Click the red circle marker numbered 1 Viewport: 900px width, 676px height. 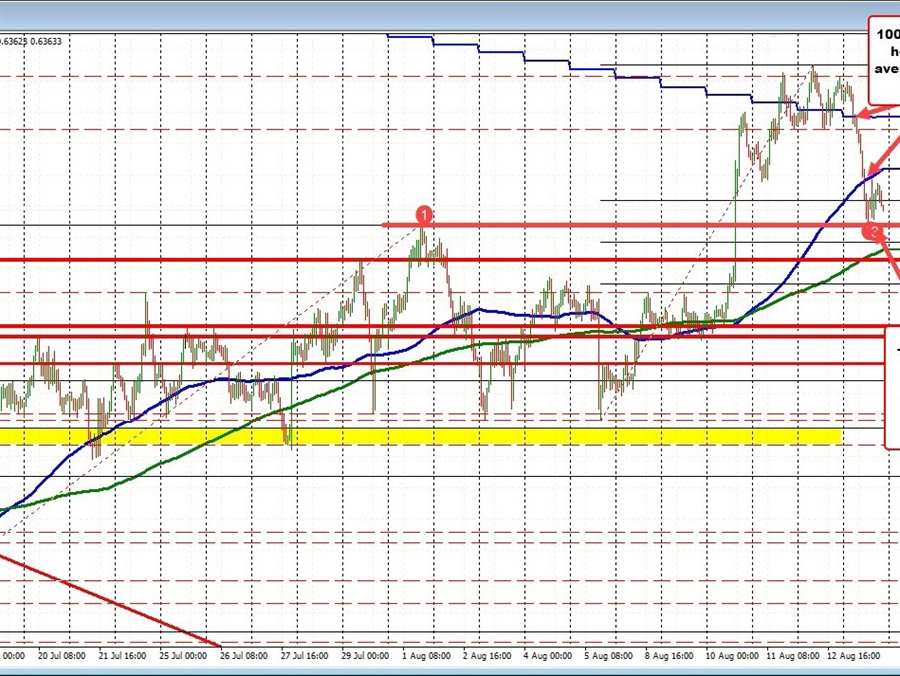[x=424, y=215]
